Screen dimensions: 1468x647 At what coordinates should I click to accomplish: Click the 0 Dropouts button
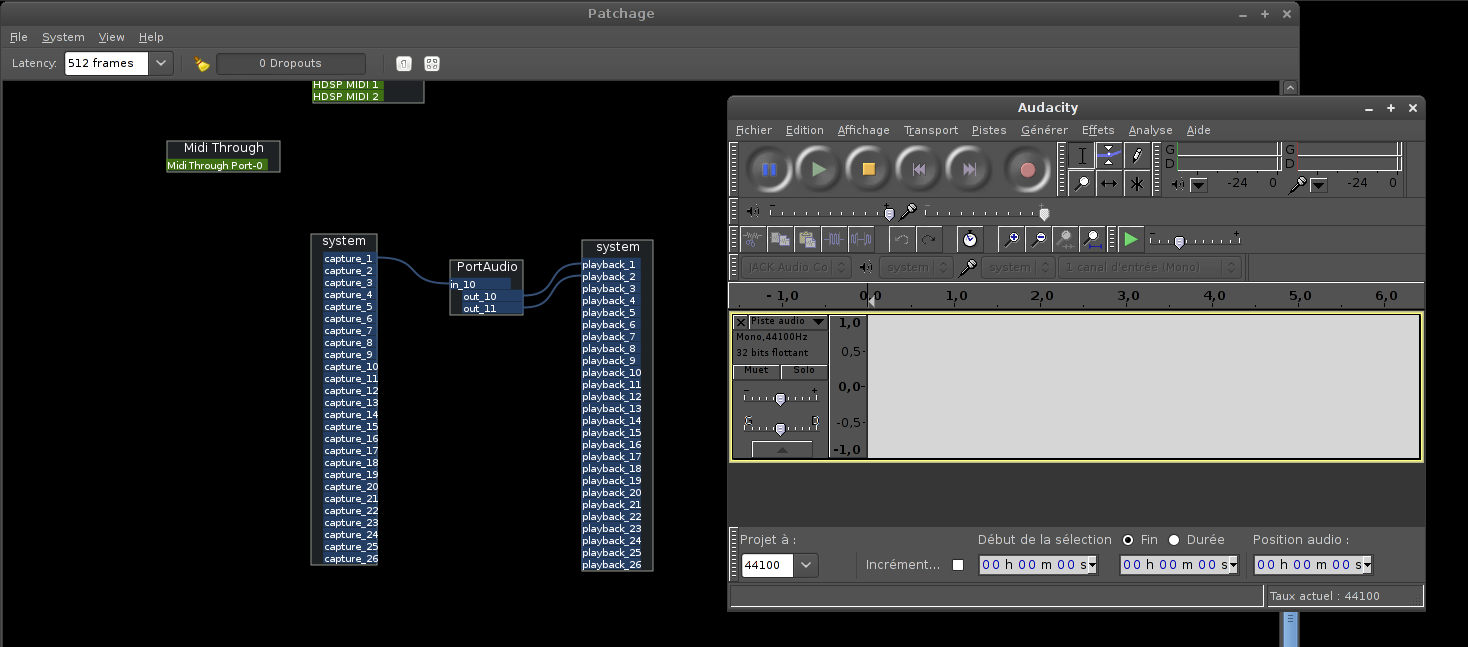(x=290, y=64)
